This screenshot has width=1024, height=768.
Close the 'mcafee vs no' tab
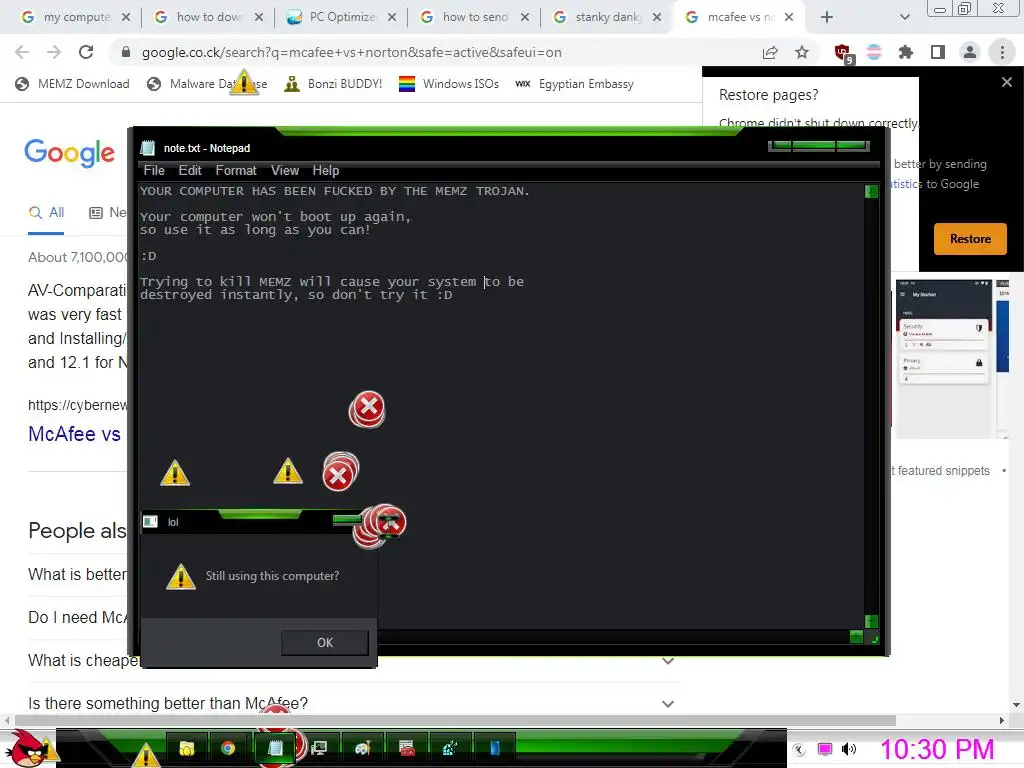(x=789, y=17)
